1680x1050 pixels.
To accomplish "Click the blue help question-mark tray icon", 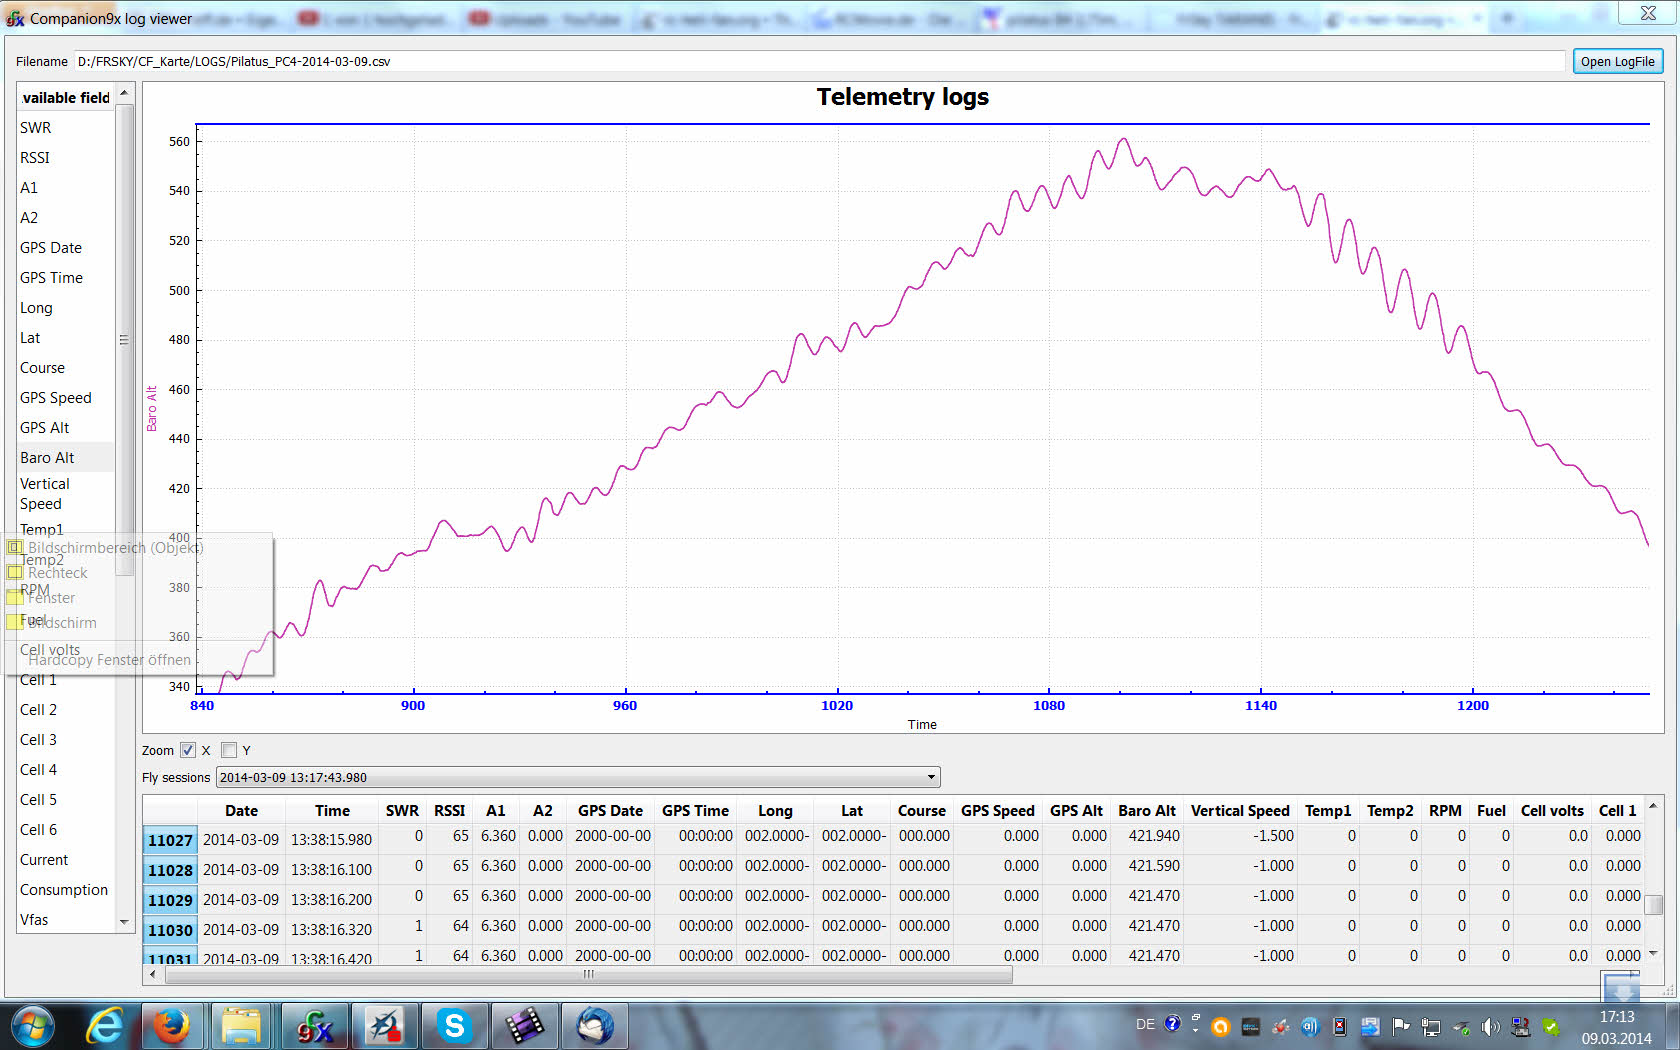I will [x=1172, y=1024].
